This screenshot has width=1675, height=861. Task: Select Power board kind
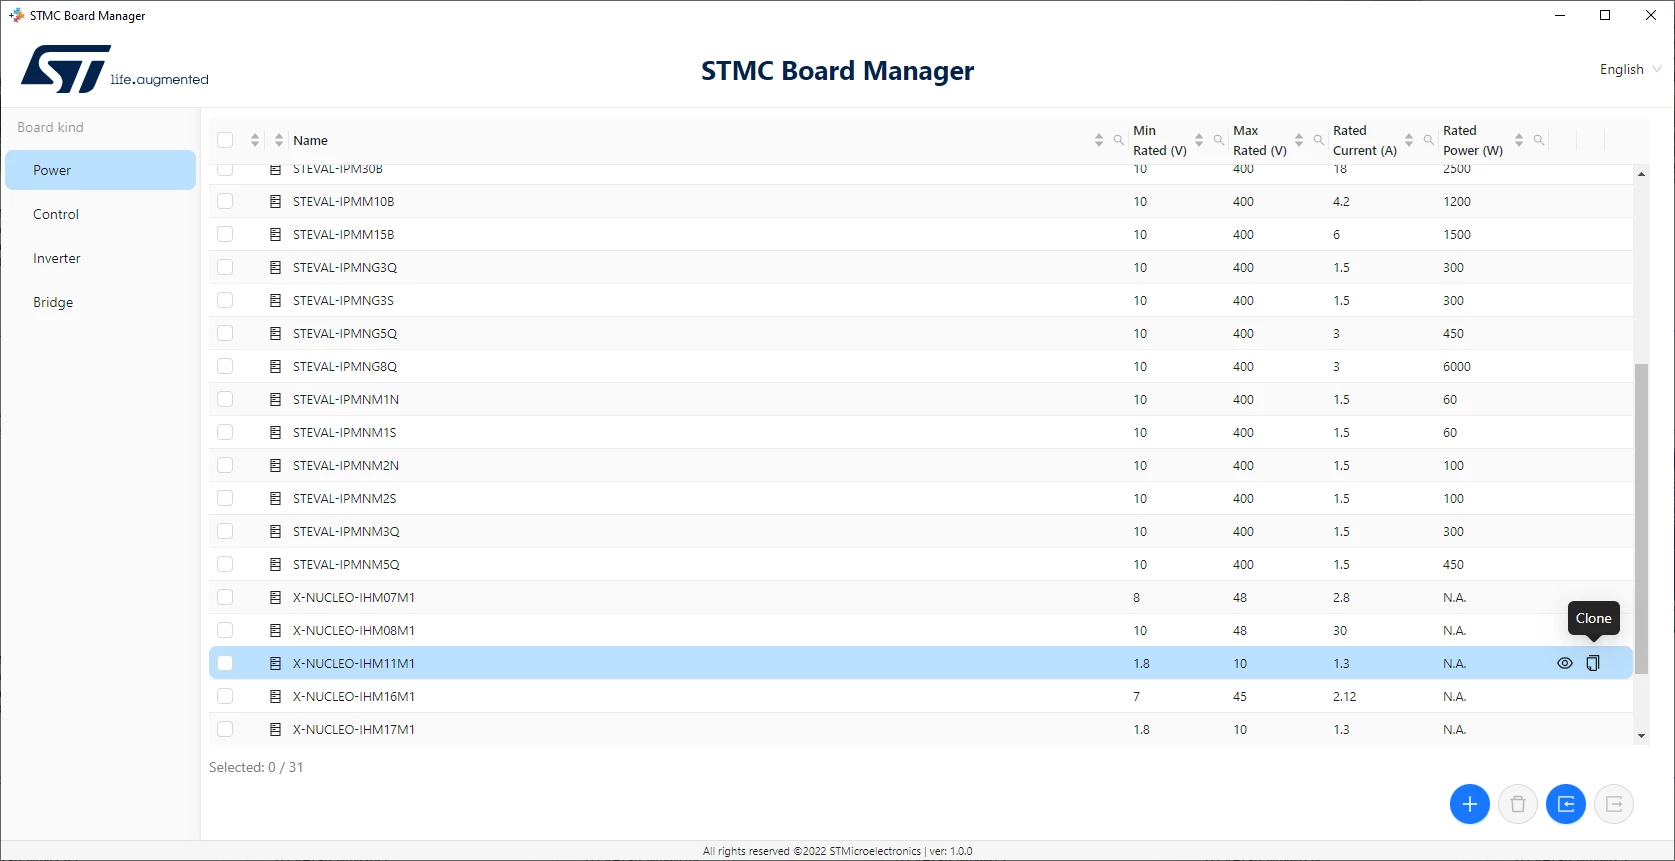(x=100, y=170)
